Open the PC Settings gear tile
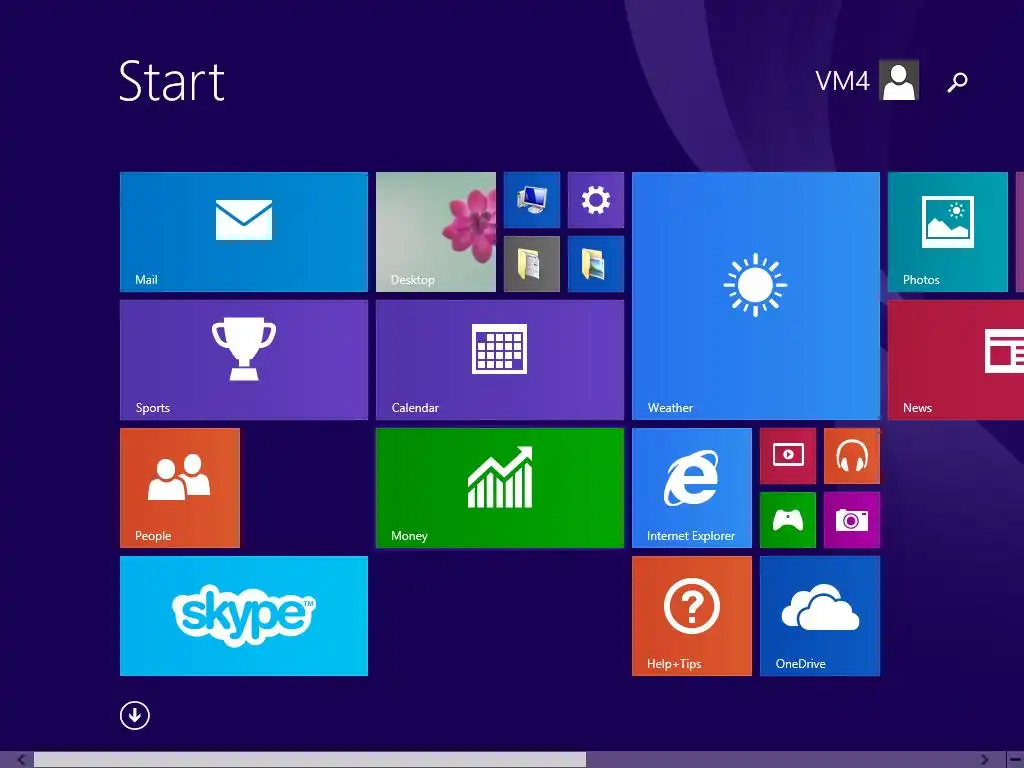The height and width of the screenshot is (768, 1024). (x=596, y=200)
